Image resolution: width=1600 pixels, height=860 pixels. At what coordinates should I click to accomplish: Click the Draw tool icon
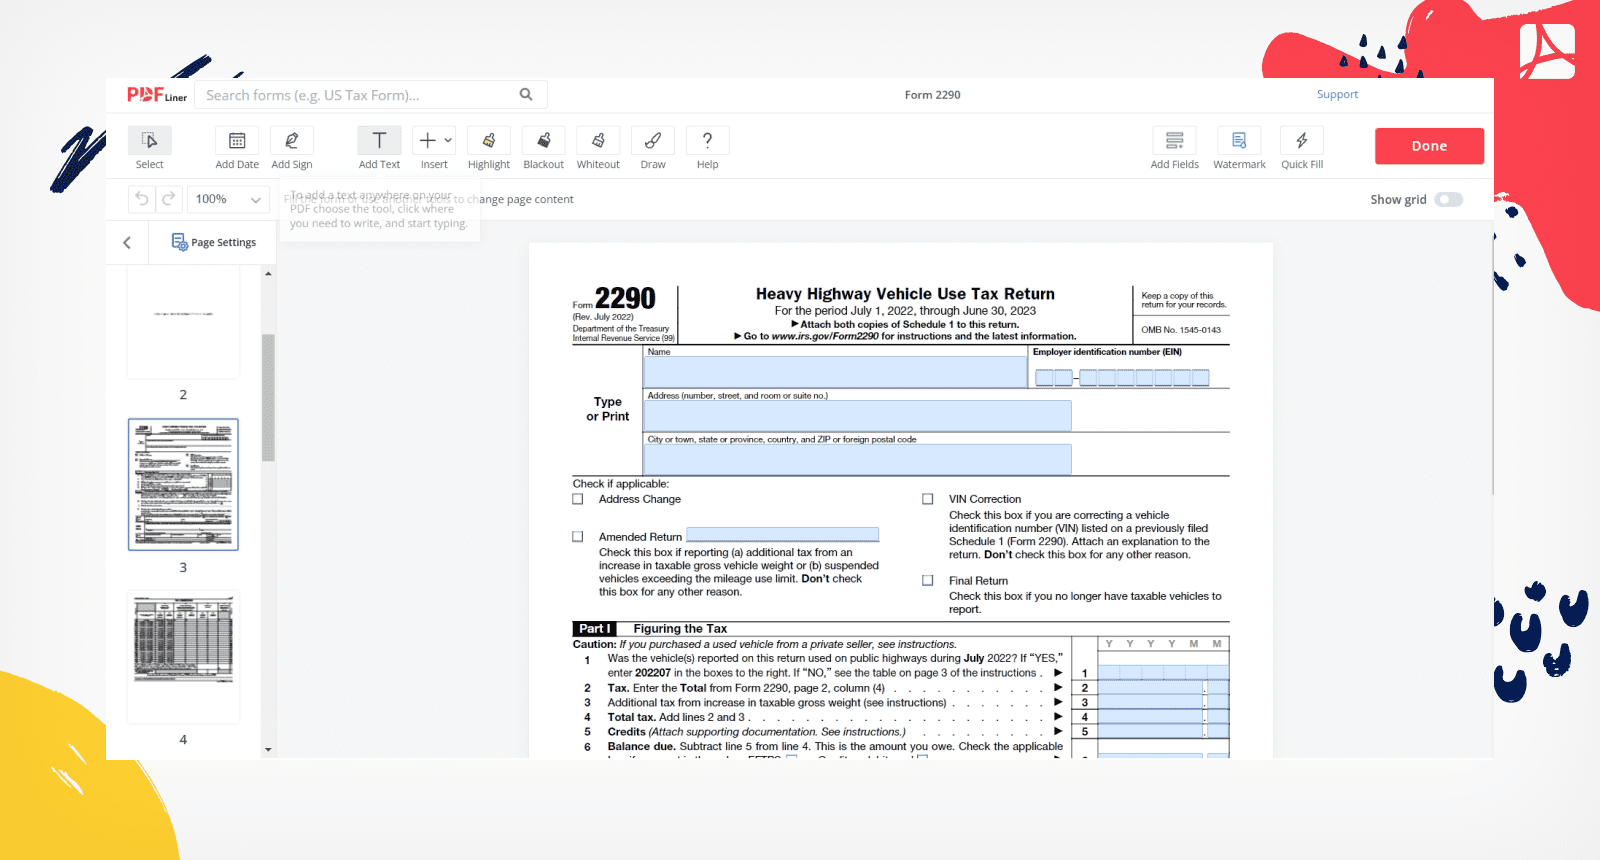pyautogui.click(x=653, y=141)
